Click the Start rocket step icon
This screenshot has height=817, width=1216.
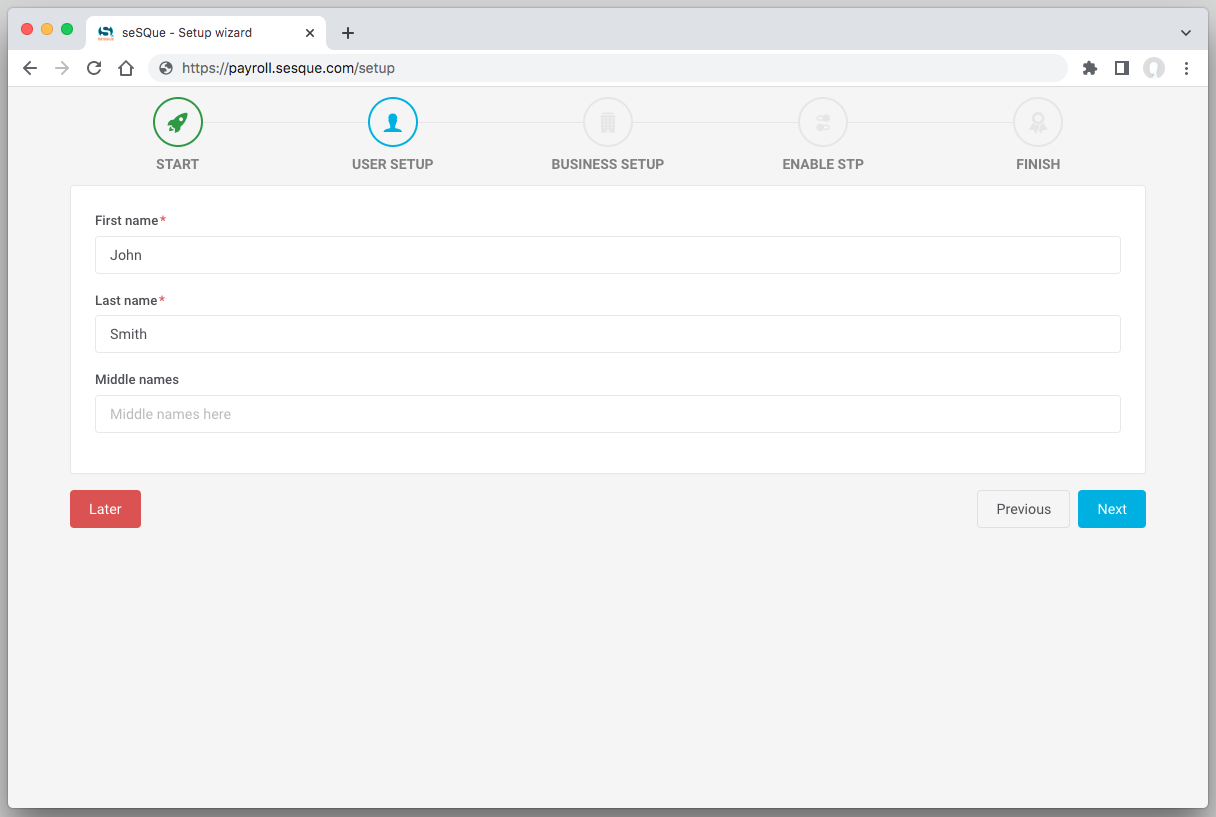[x=178, y=123]
